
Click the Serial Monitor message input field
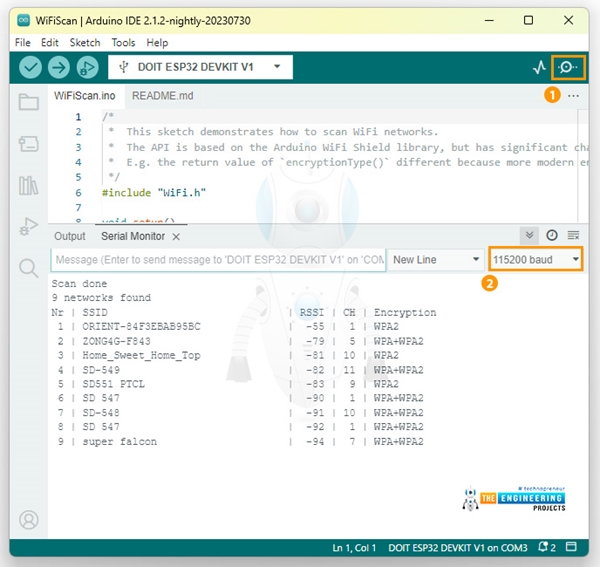218,260
